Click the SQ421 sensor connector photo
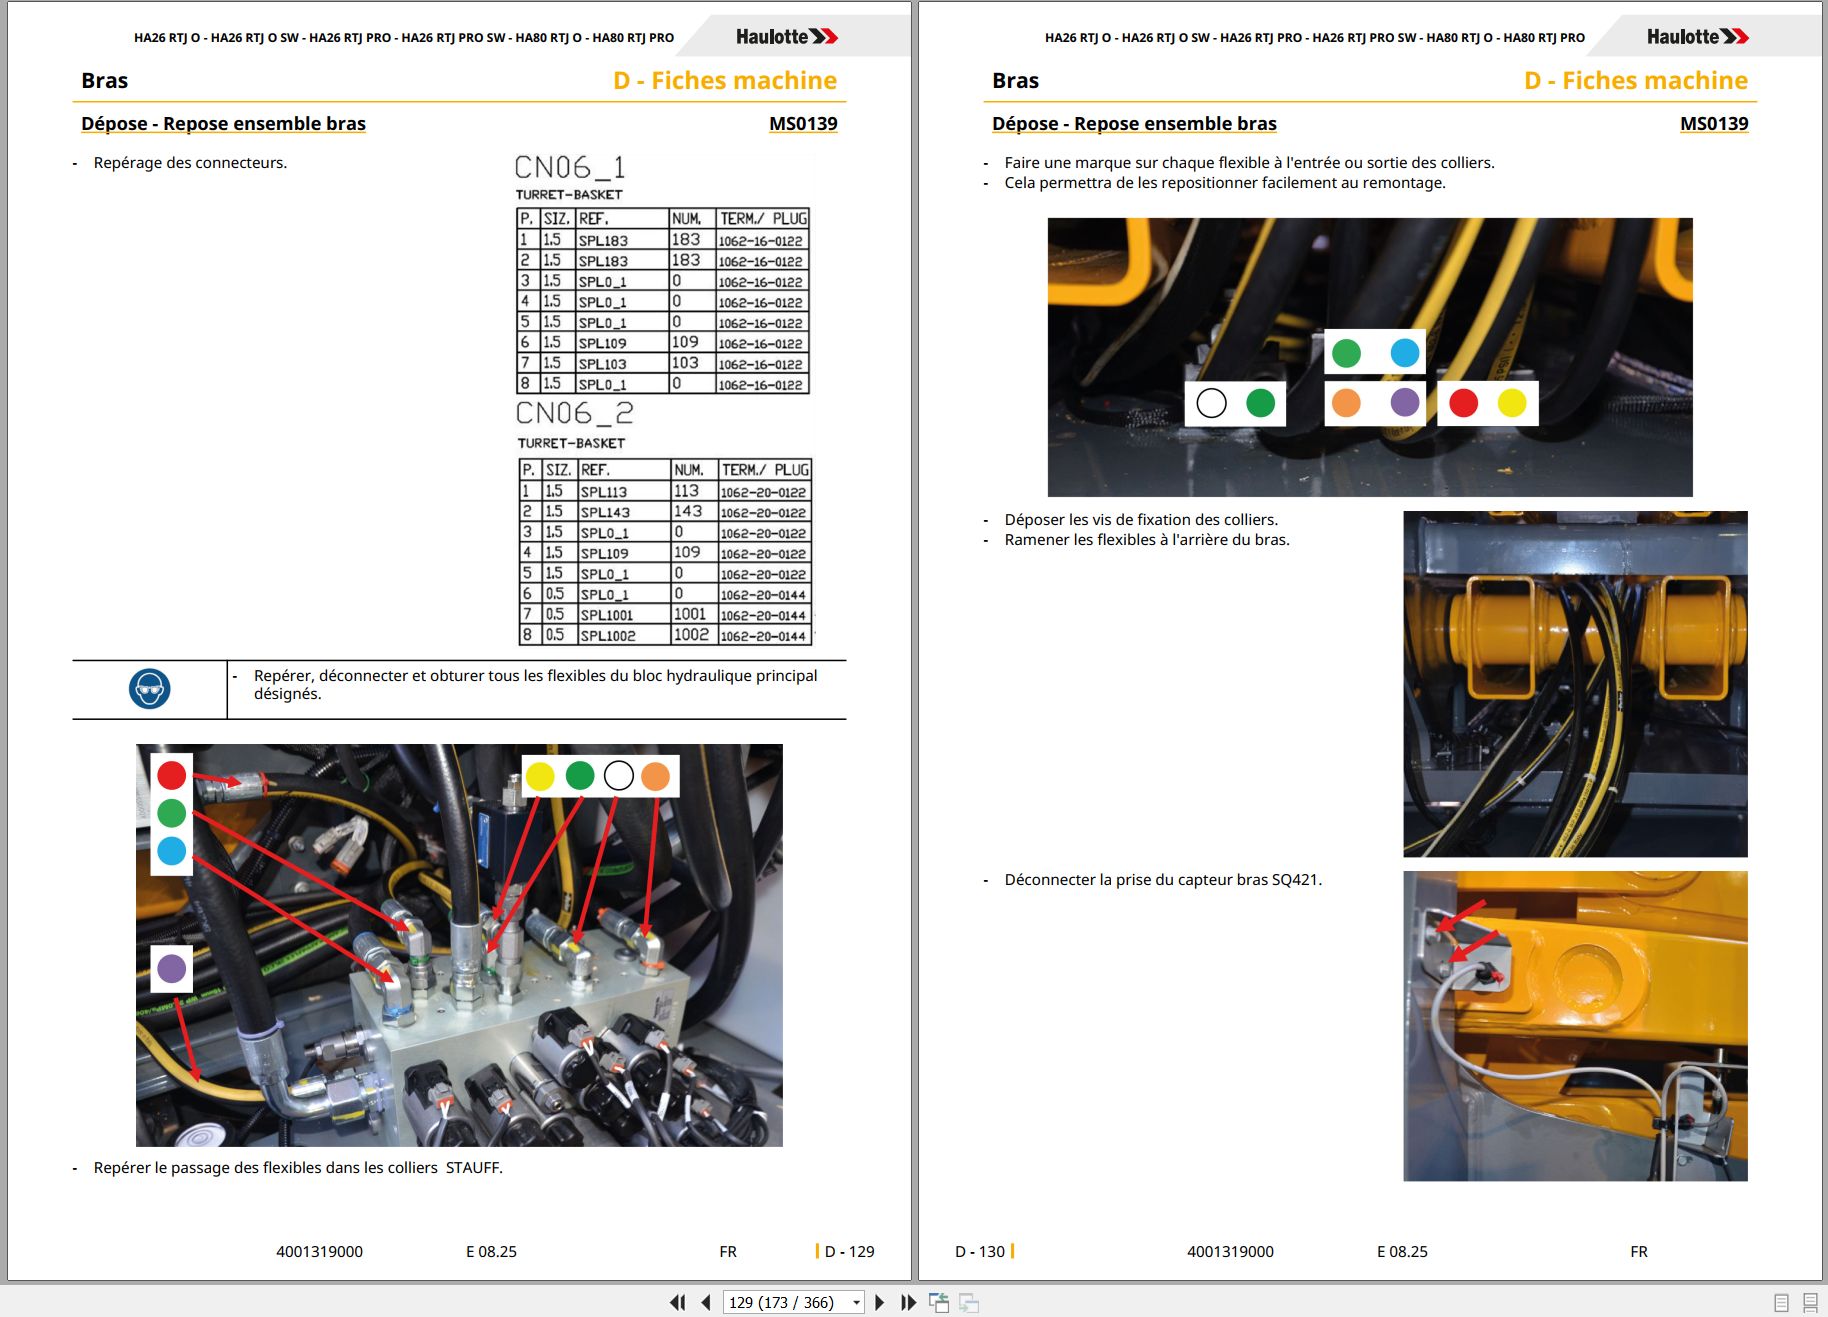This screenshot has width=1828, height=1317. [1575, 1026]
